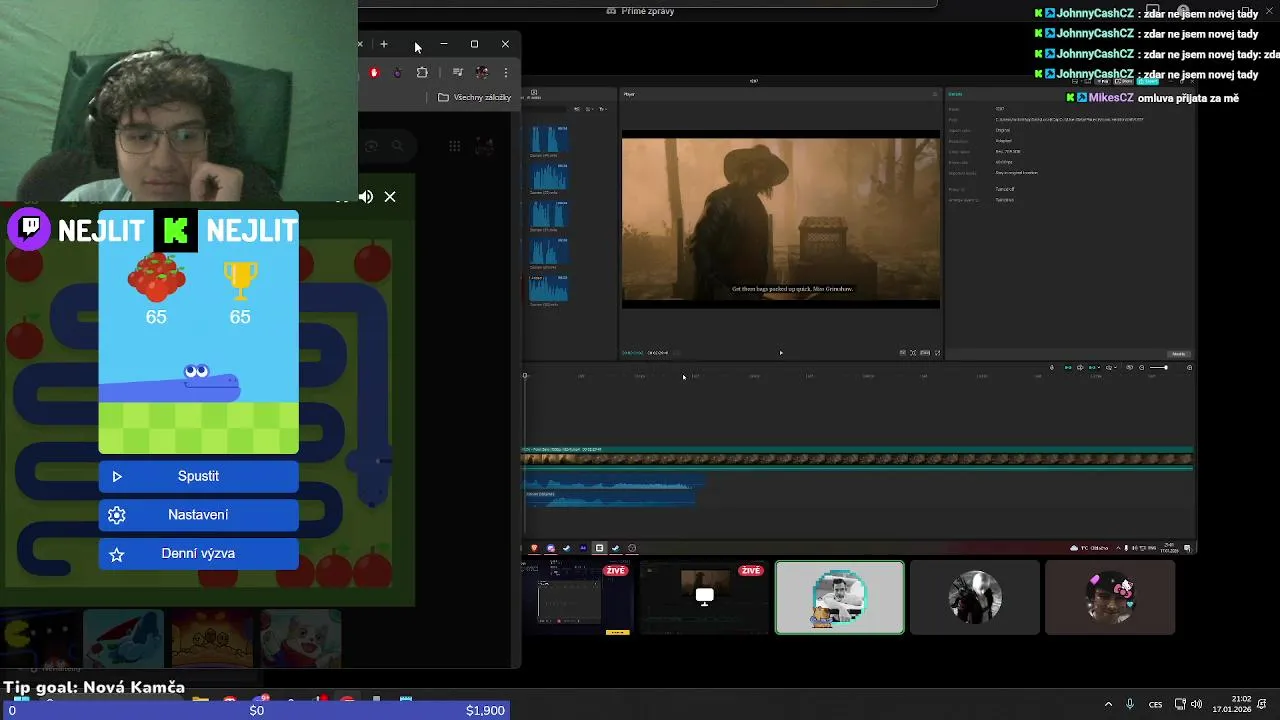This screenshot has height=720, width=1280.
Task: Open the browser profile avatar
Action: (482, 72)
